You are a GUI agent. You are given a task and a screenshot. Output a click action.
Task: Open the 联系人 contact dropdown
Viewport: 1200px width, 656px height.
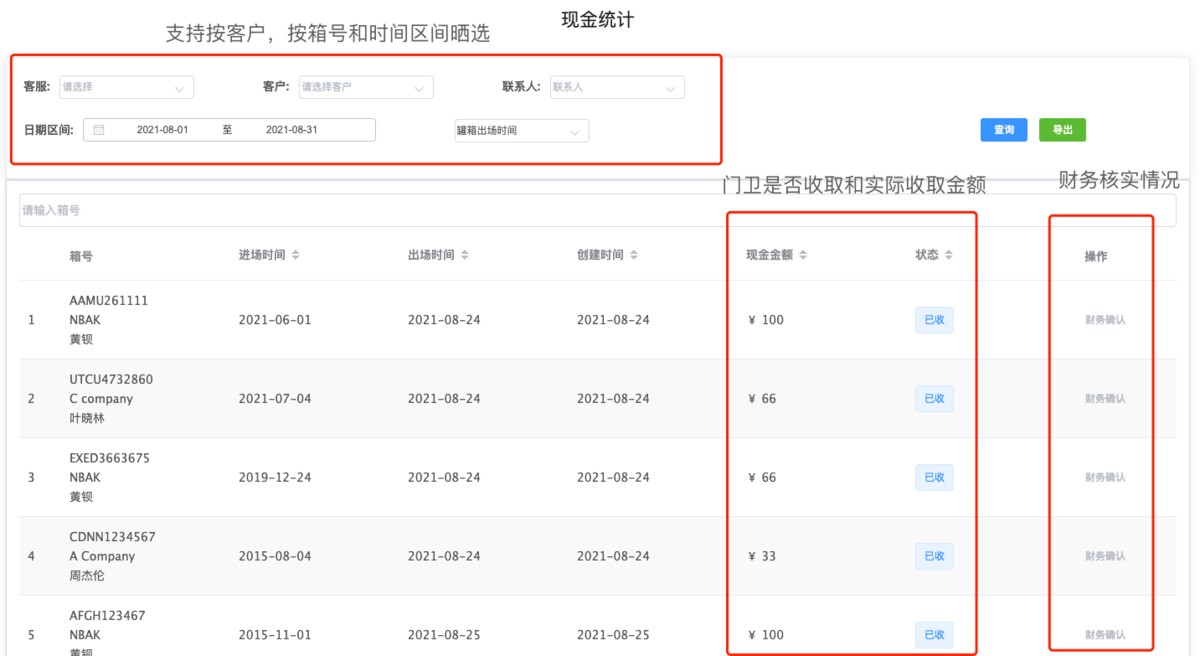coord(617,87)
